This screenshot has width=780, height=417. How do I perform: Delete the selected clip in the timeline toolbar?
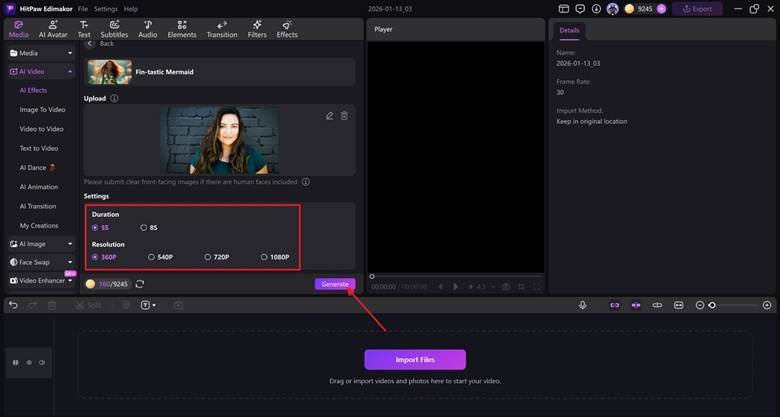(x=52, y=305)
